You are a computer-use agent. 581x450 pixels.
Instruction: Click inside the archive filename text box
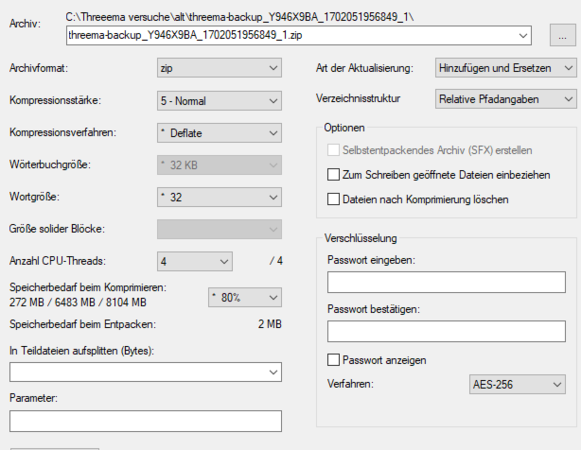[x=291, y=36]
